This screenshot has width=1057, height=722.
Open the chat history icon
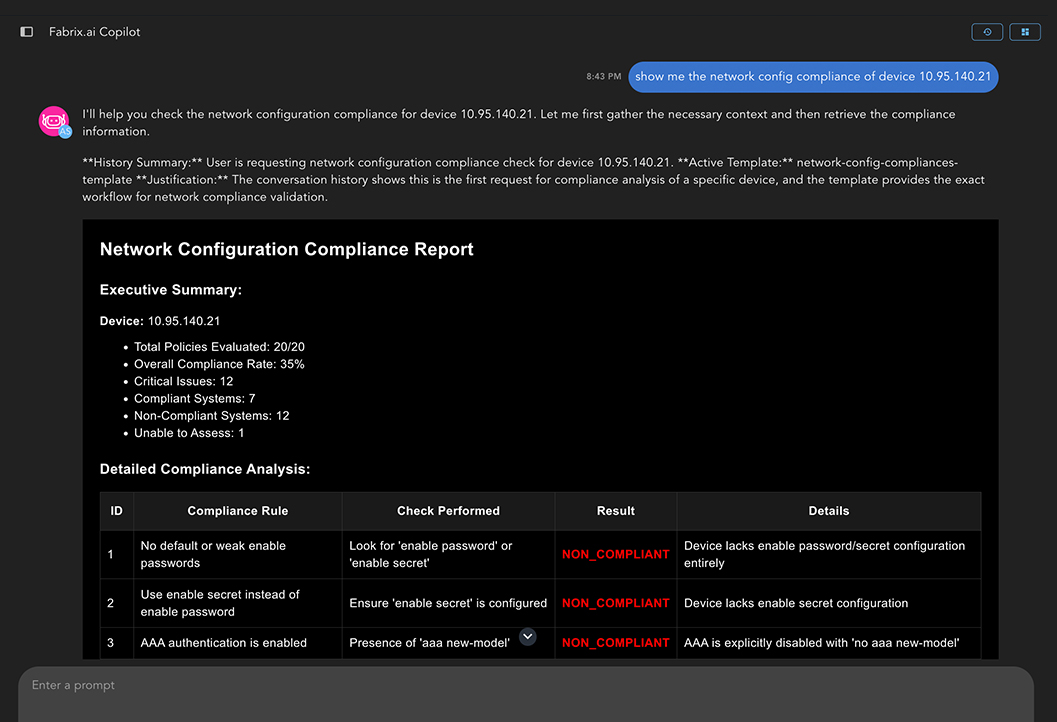tap(987, 32)
